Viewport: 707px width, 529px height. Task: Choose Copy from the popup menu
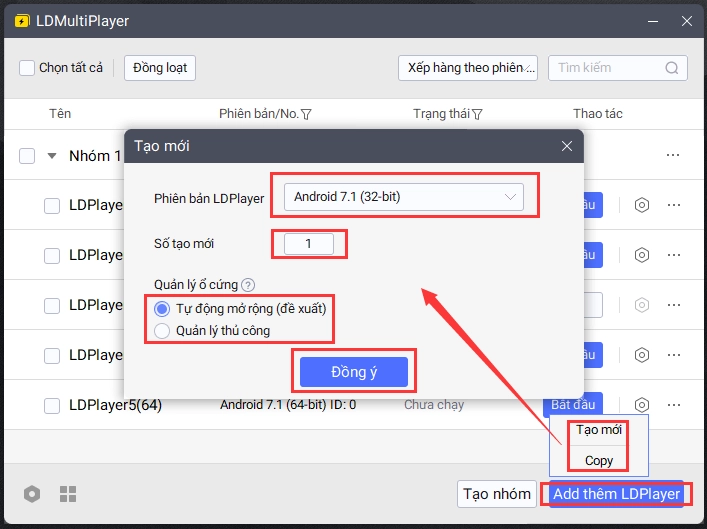(598, 460)
